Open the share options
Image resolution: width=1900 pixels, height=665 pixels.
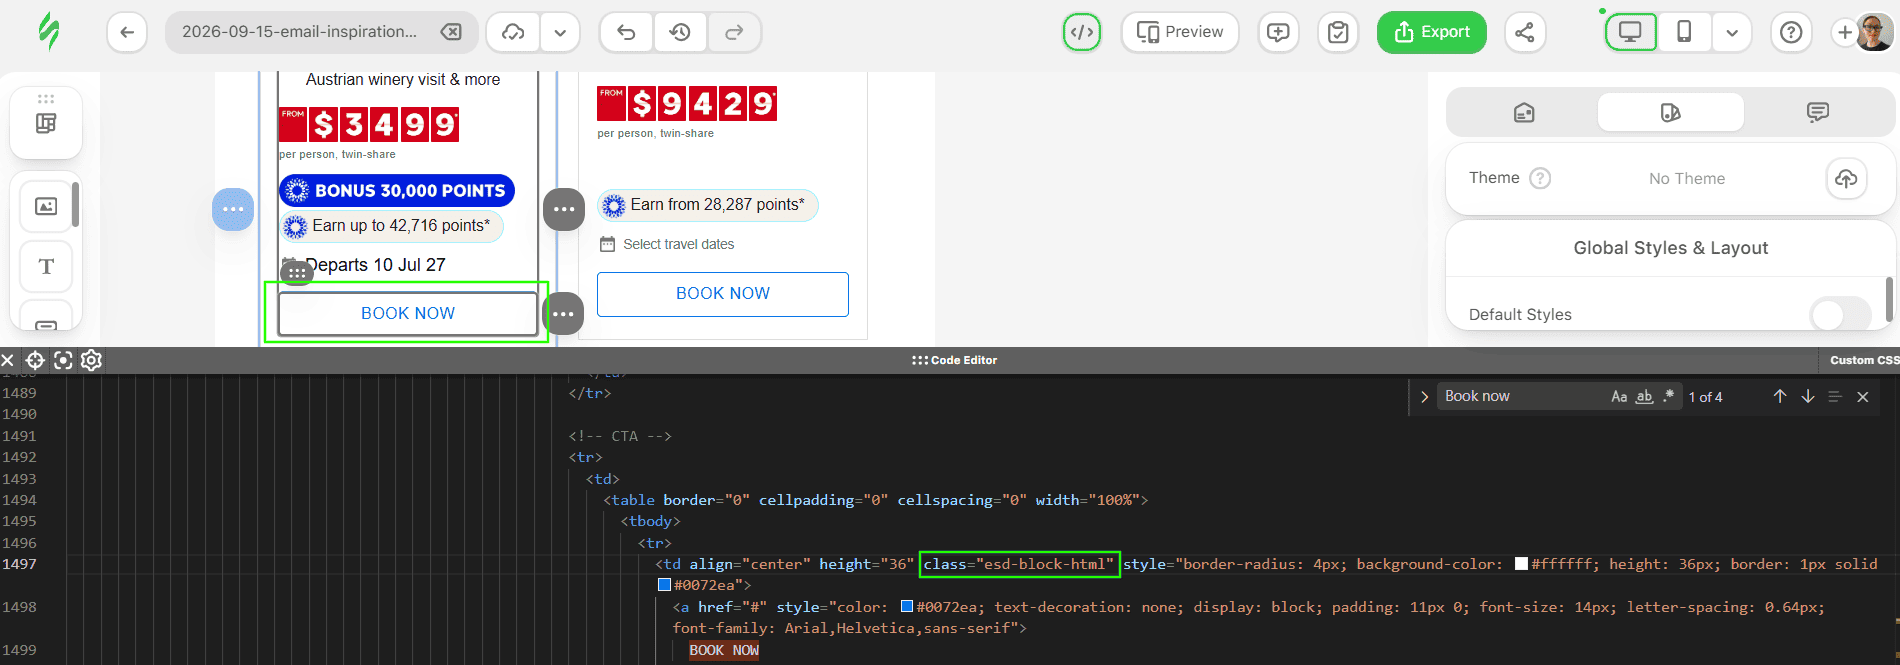pos(1524,32)
